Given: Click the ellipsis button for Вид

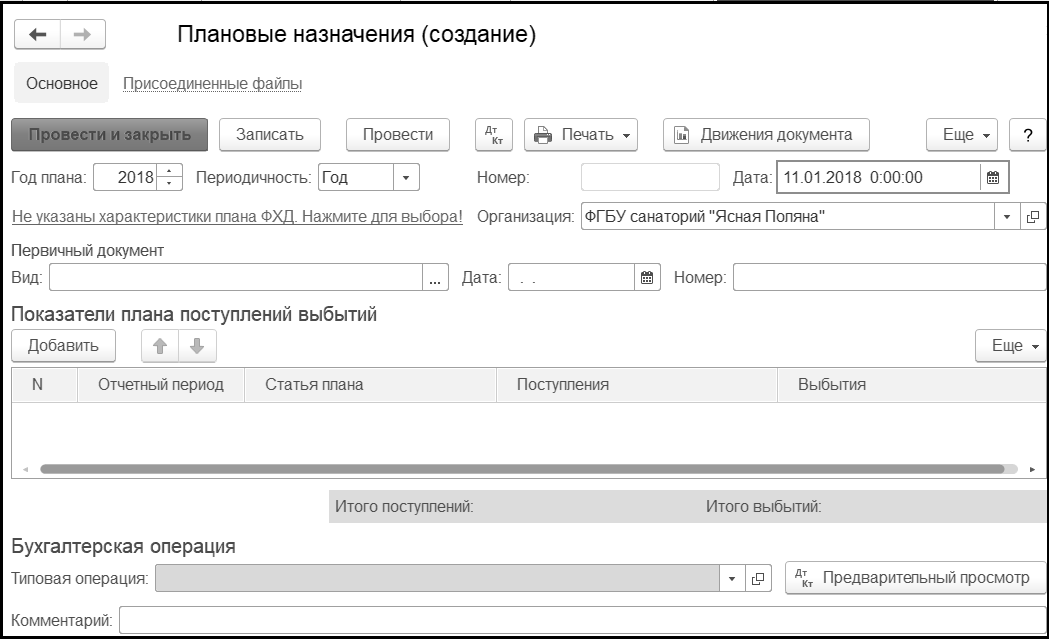Looking at the screenshot, I should tap(435, 278).
